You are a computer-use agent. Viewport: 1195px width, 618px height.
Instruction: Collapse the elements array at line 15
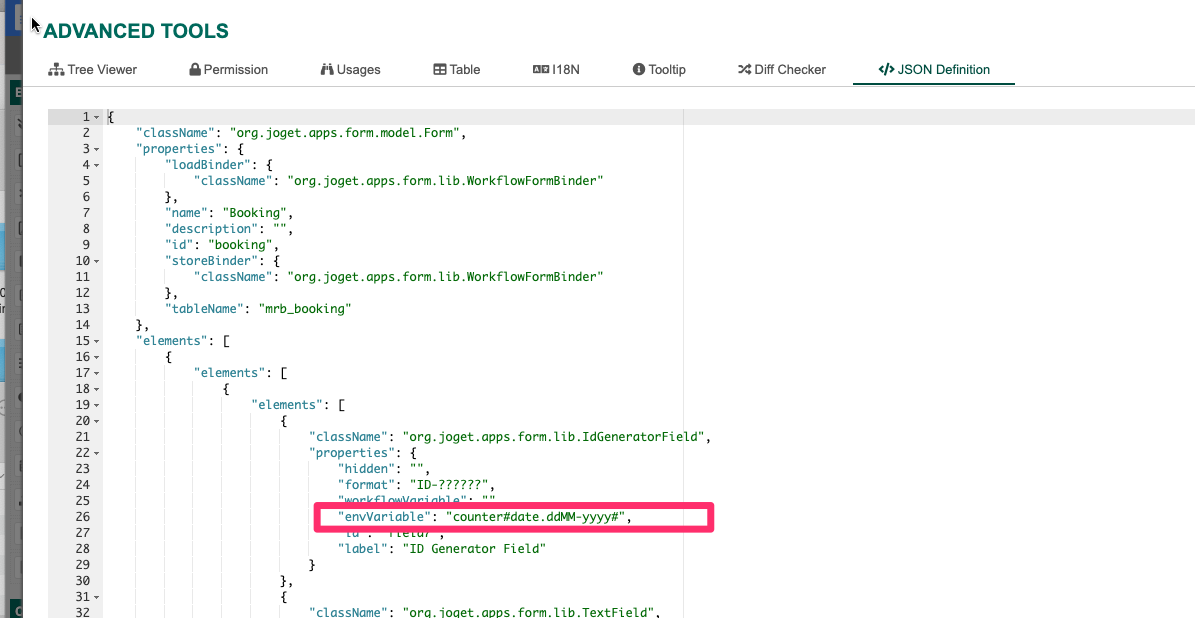pos(97,341)
